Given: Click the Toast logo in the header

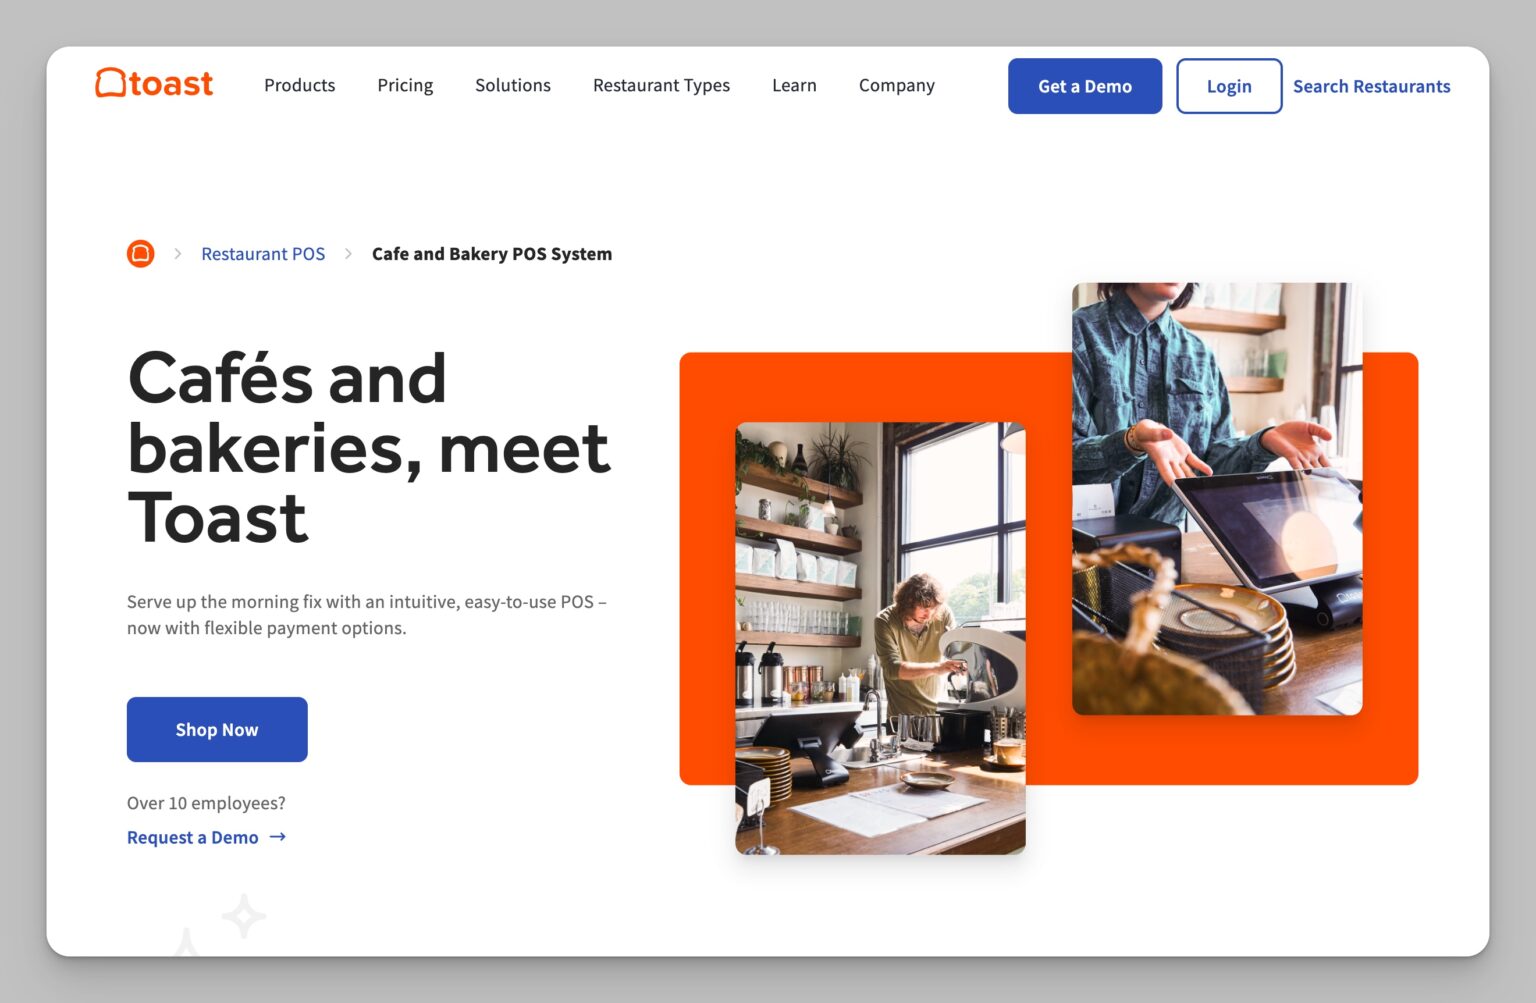Looking at the screenshot, I should [154, 84].
